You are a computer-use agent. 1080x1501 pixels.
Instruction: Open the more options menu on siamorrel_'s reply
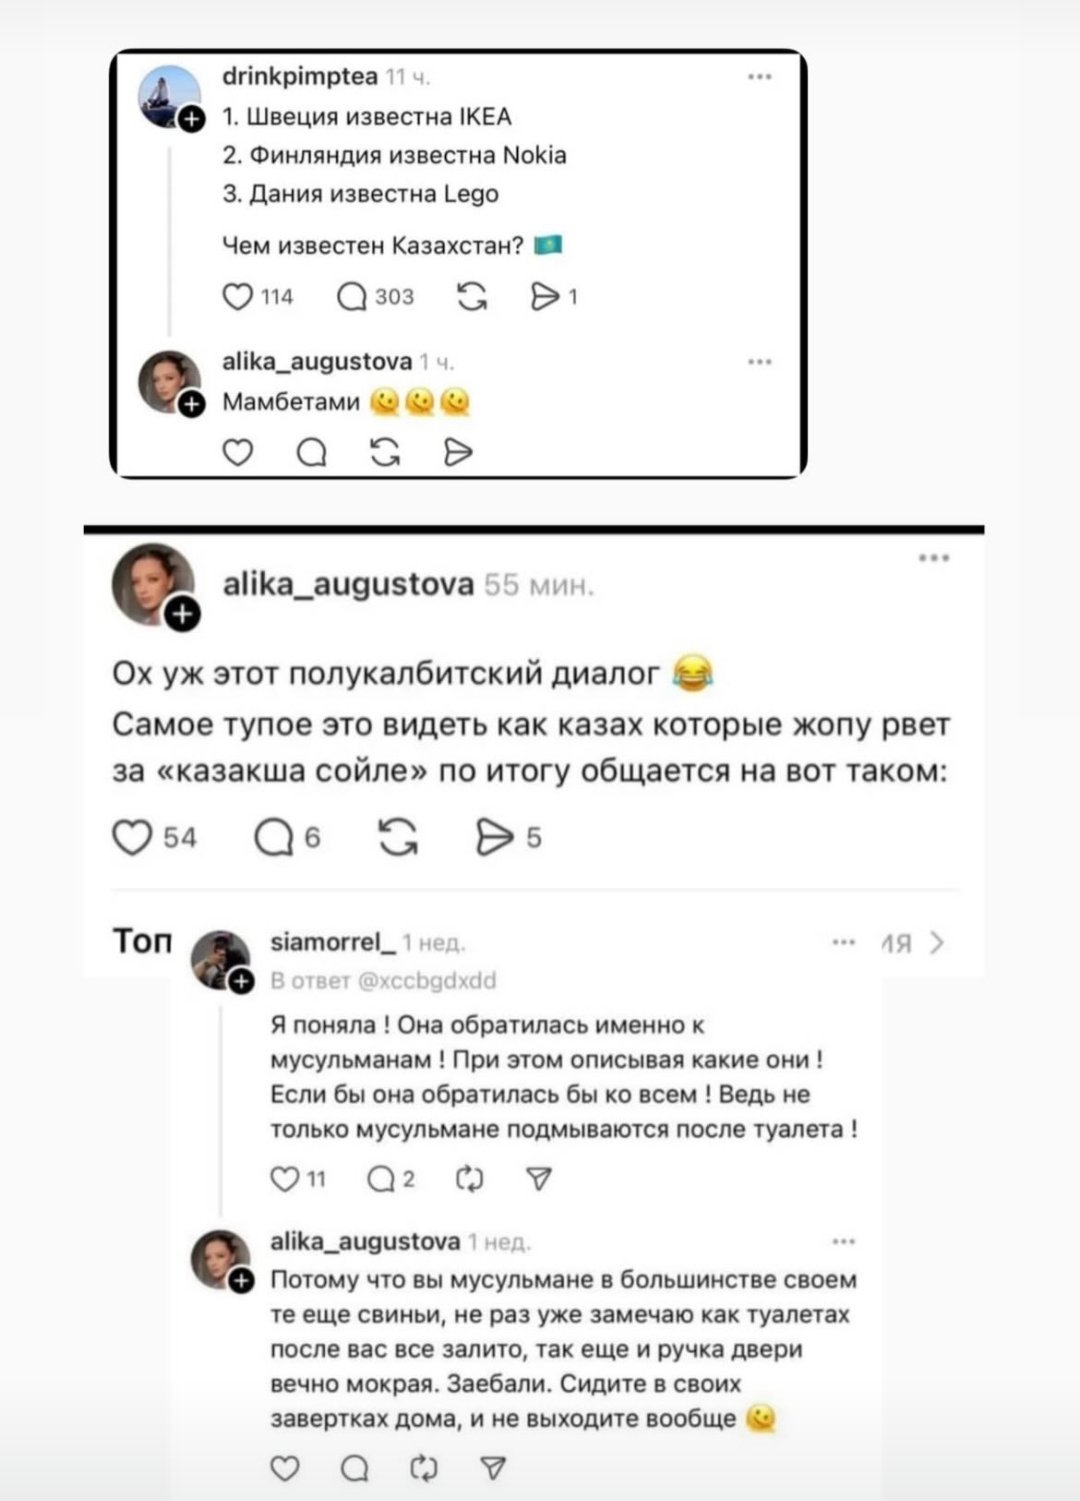pyautogui.click(x=844, y=942)
